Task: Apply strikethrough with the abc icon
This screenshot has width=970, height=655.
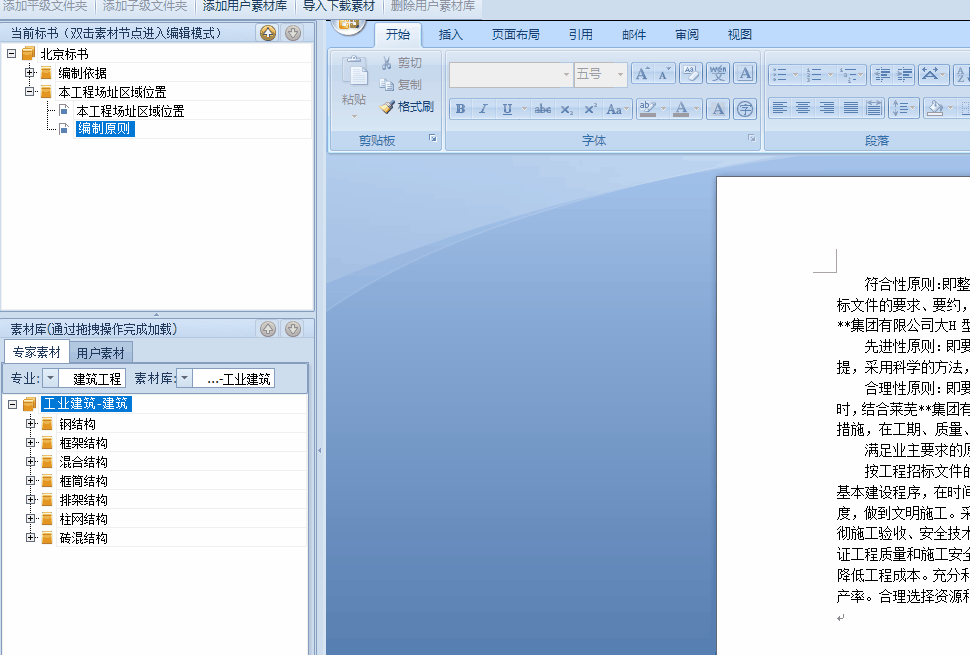Action: tap(542, 109)
